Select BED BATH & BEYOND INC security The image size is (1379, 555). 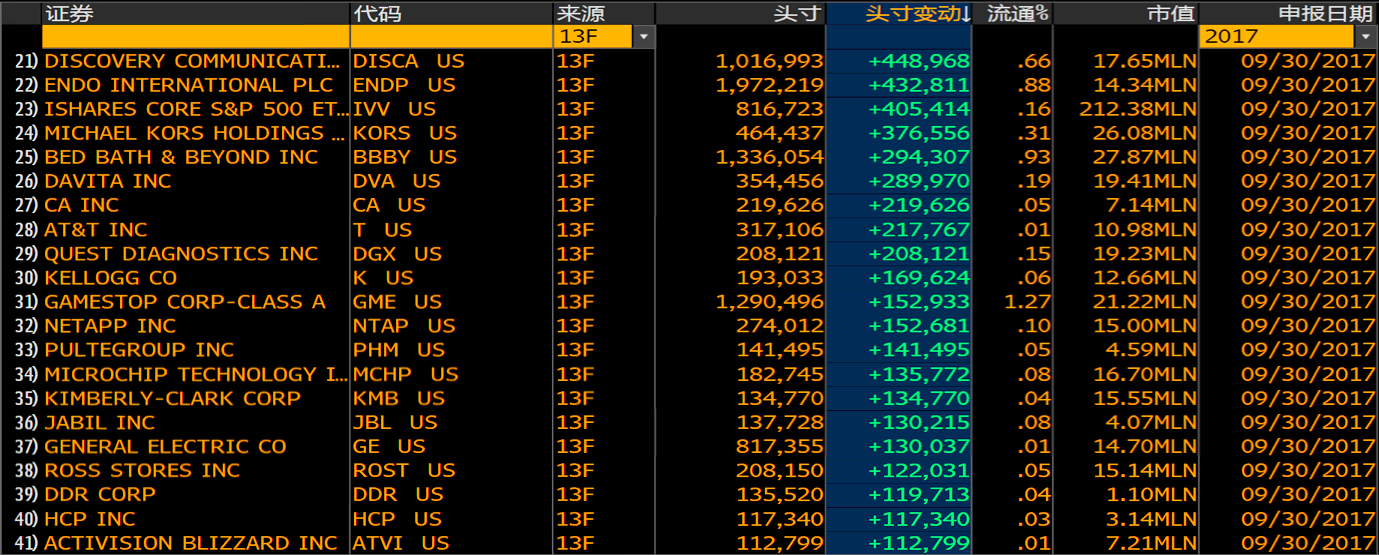coord(181,157)
